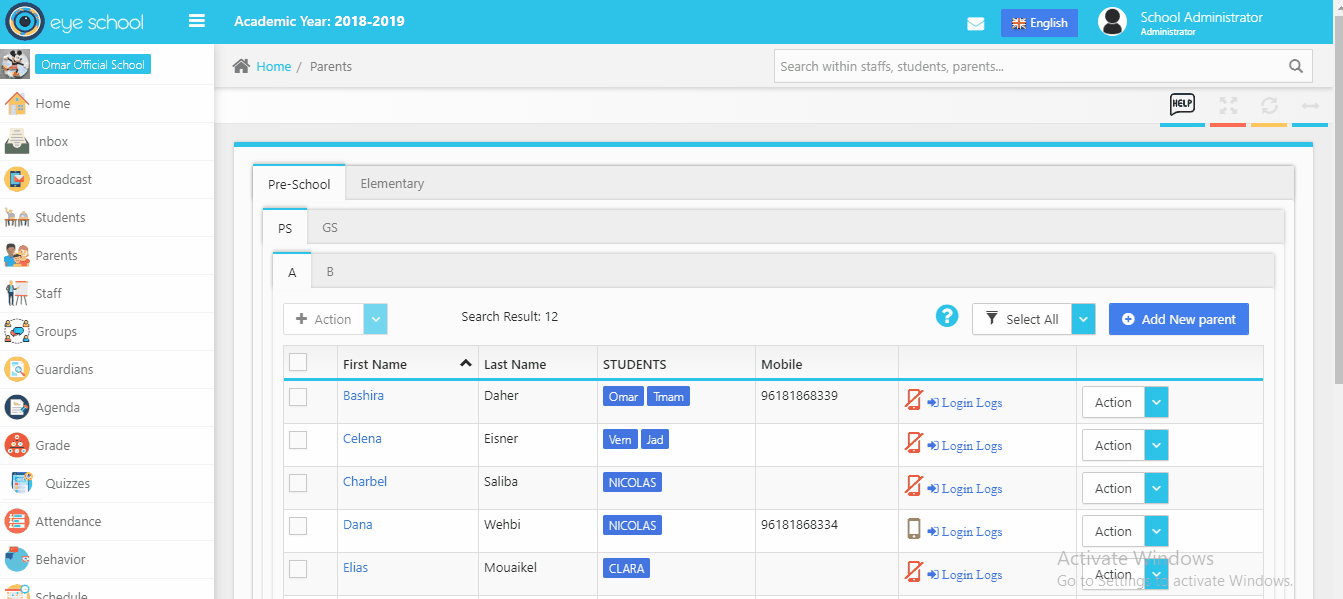Click the Omar Official School badge

pyautogui.click(x=93, y=65)
